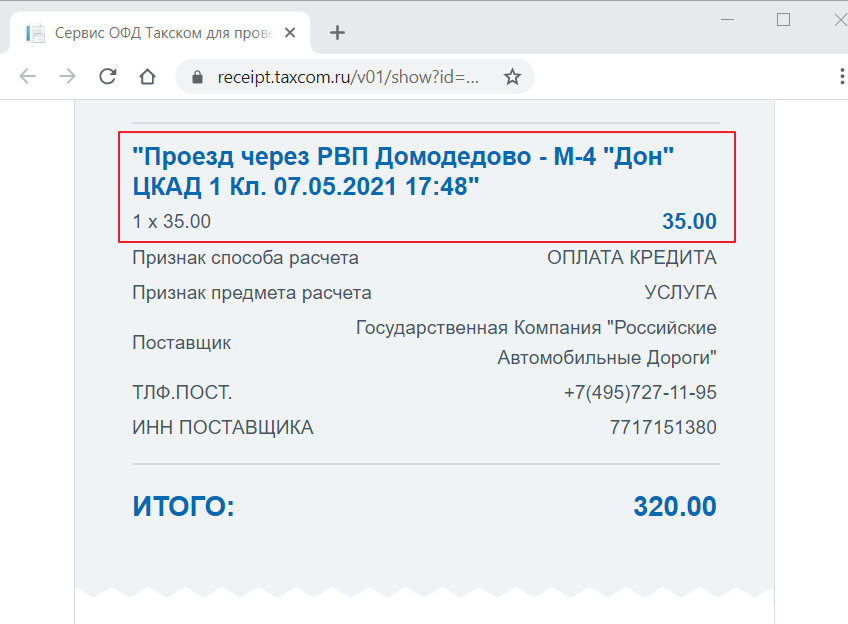
Task: Click the item price 35.00 in bold
Action: [x=688, y=222]
